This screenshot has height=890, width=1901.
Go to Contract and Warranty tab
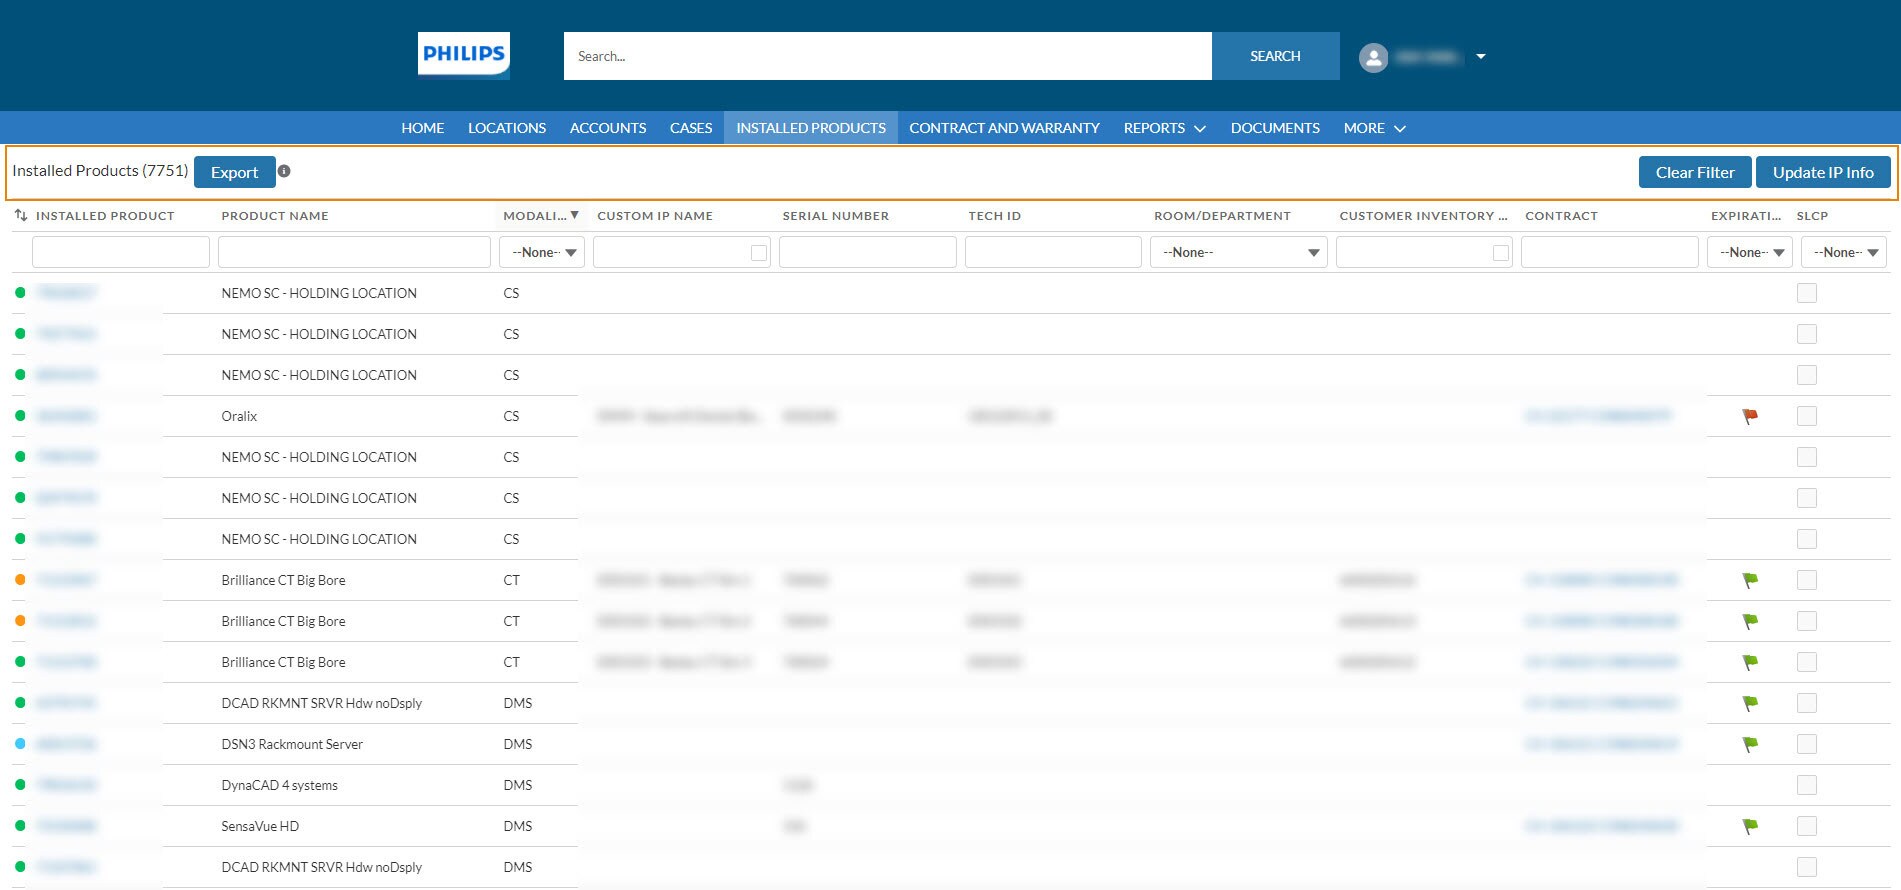click(x=1004, y=128)
